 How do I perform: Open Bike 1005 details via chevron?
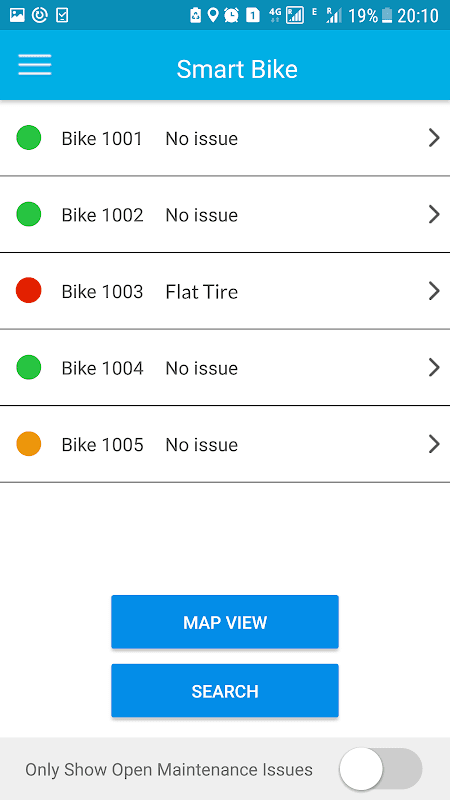pyautogui.click(x=434, y=444)
